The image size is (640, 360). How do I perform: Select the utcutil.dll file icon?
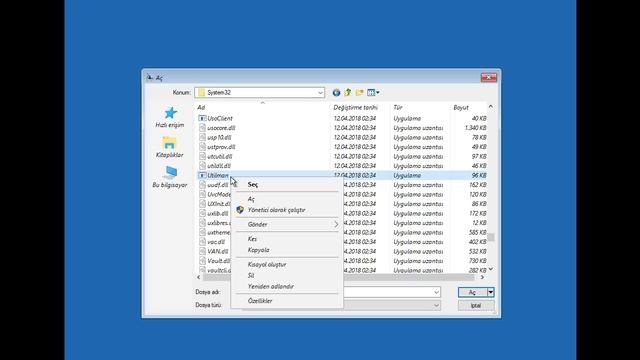pos(202,156)
